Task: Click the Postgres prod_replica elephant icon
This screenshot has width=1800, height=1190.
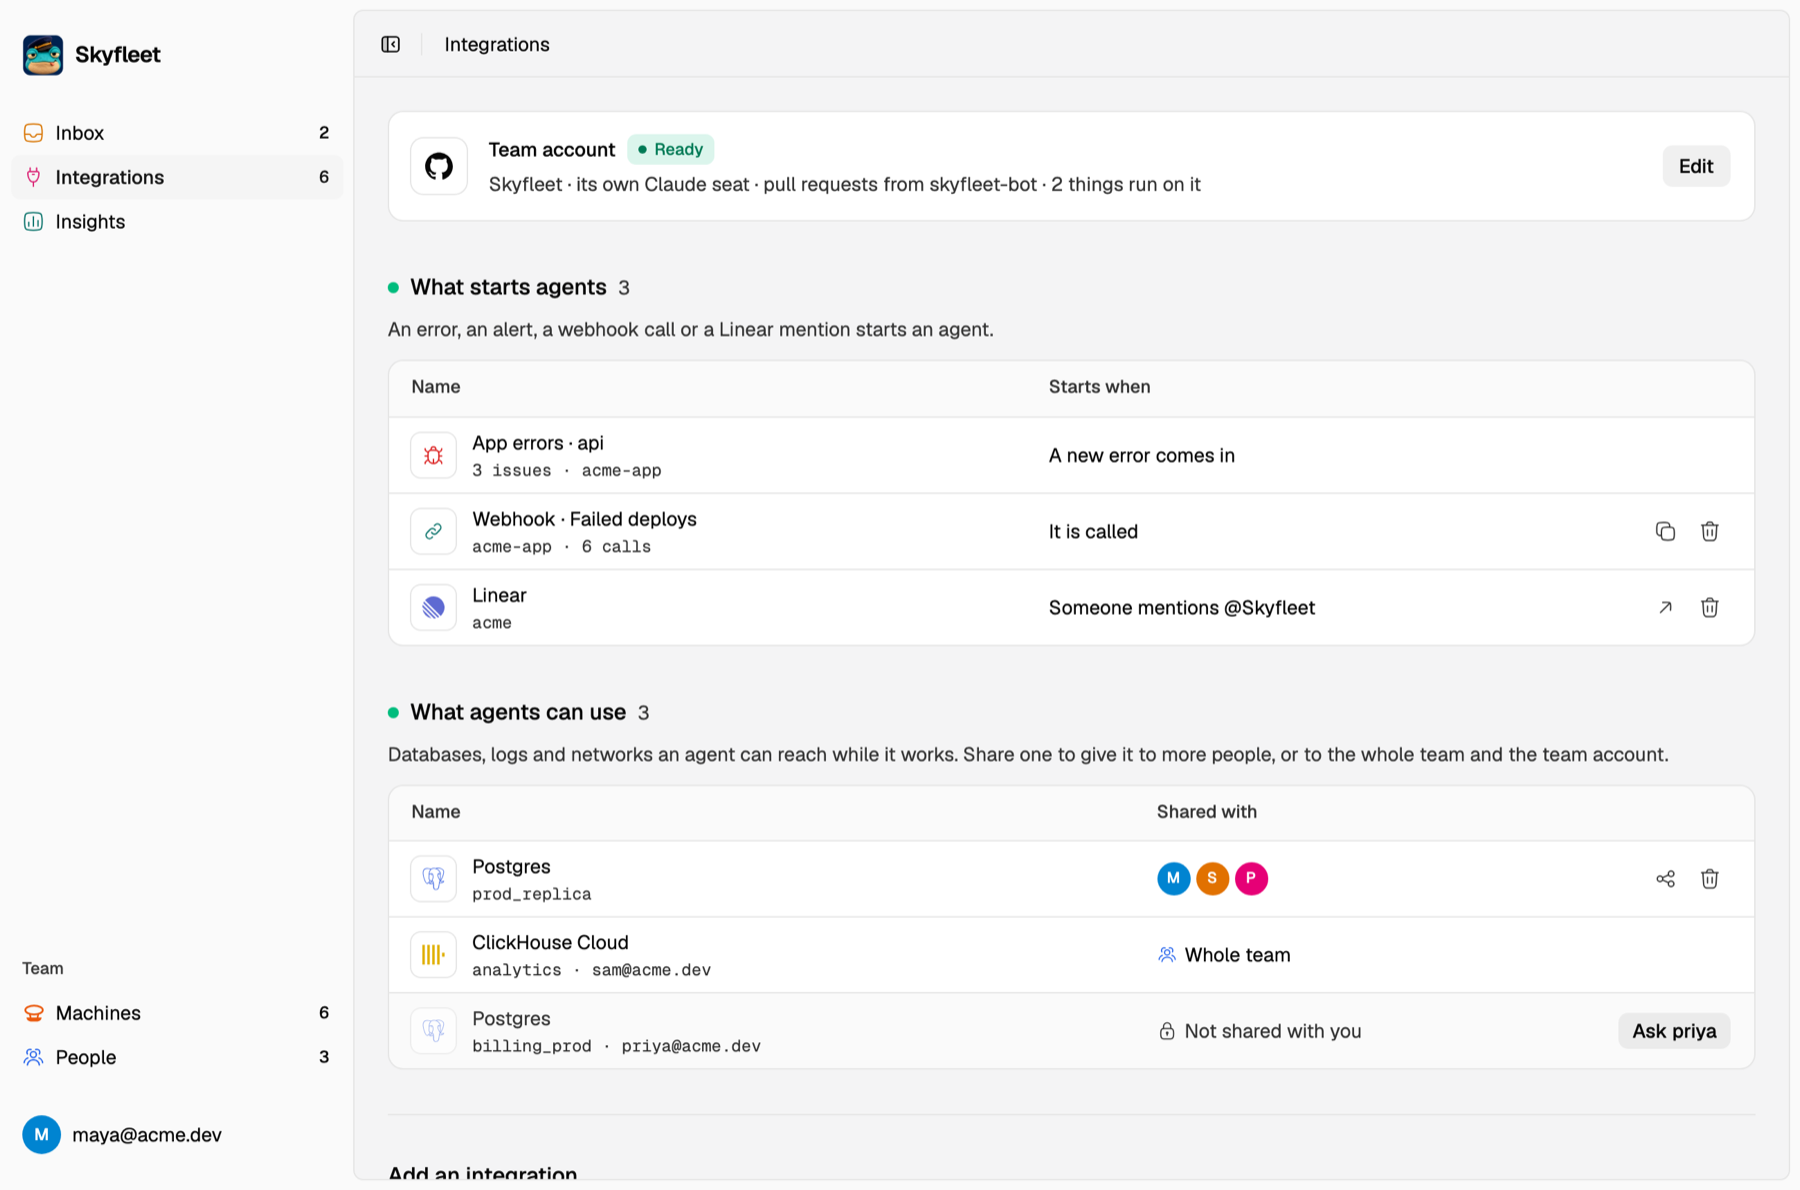Action: pyautogui.click(x=433, y=878)
